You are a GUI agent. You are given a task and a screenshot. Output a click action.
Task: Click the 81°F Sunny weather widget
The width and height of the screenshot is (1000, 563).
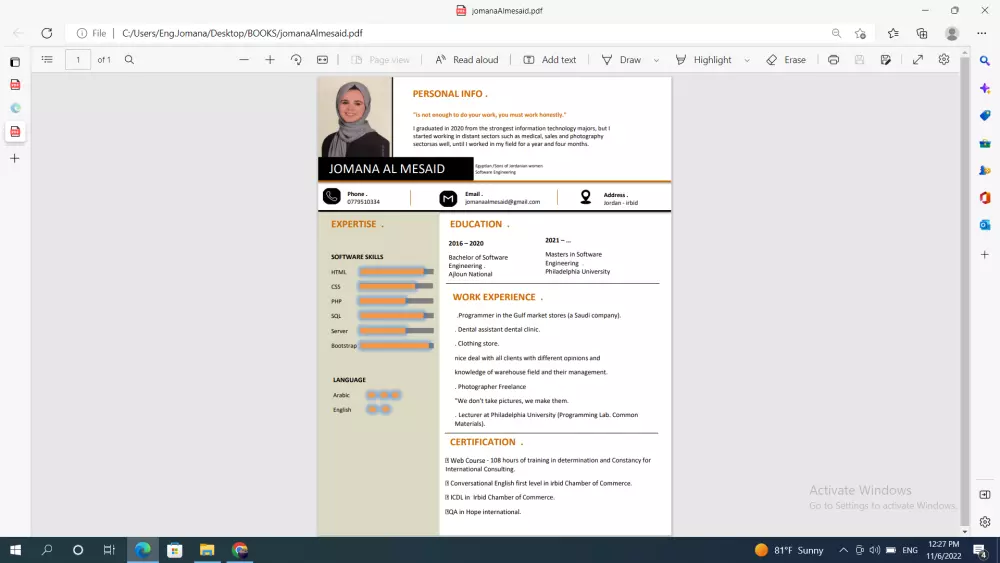[x=788, y=550]
